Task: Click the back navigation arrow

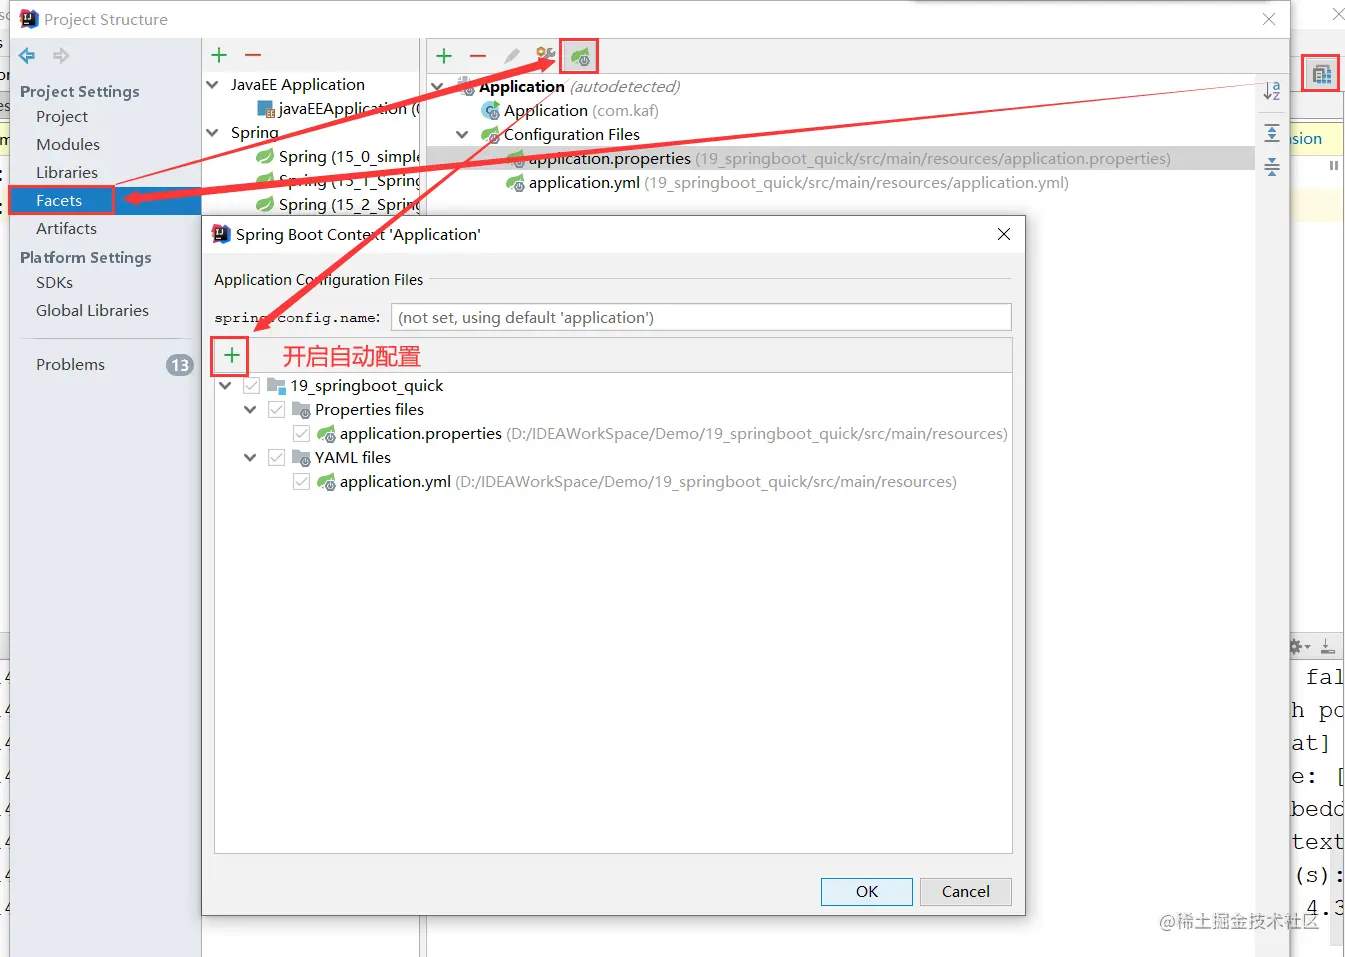Action: 27,56
